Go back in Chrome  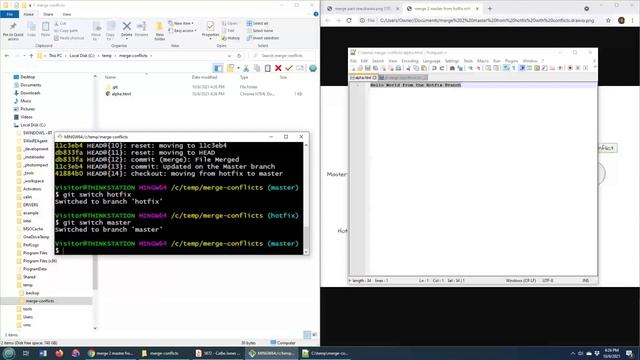coord(327,20)
